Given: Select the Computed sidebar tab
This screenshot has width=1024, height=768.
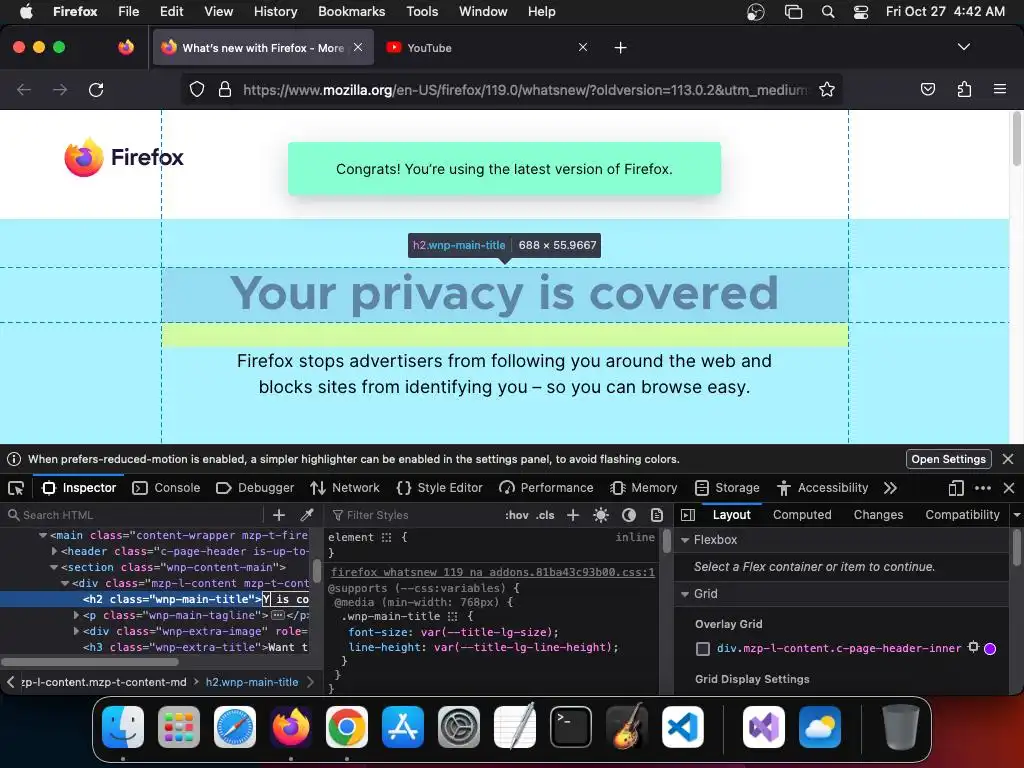Looking at the screenshot, I should point(802,515).
